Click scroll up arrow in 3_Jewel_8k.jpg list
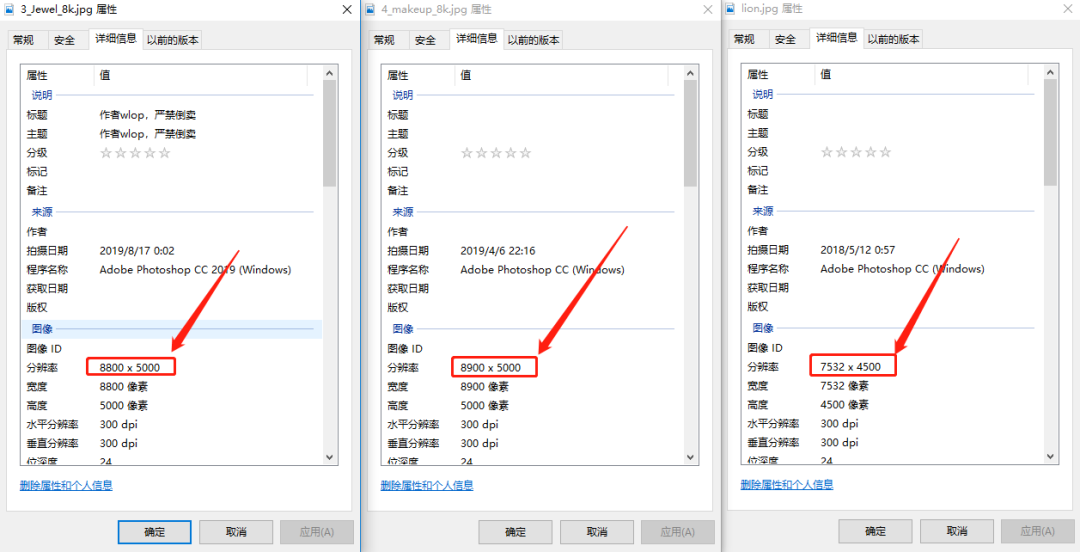Screen dimensions: 1080x552 [329, 72]
